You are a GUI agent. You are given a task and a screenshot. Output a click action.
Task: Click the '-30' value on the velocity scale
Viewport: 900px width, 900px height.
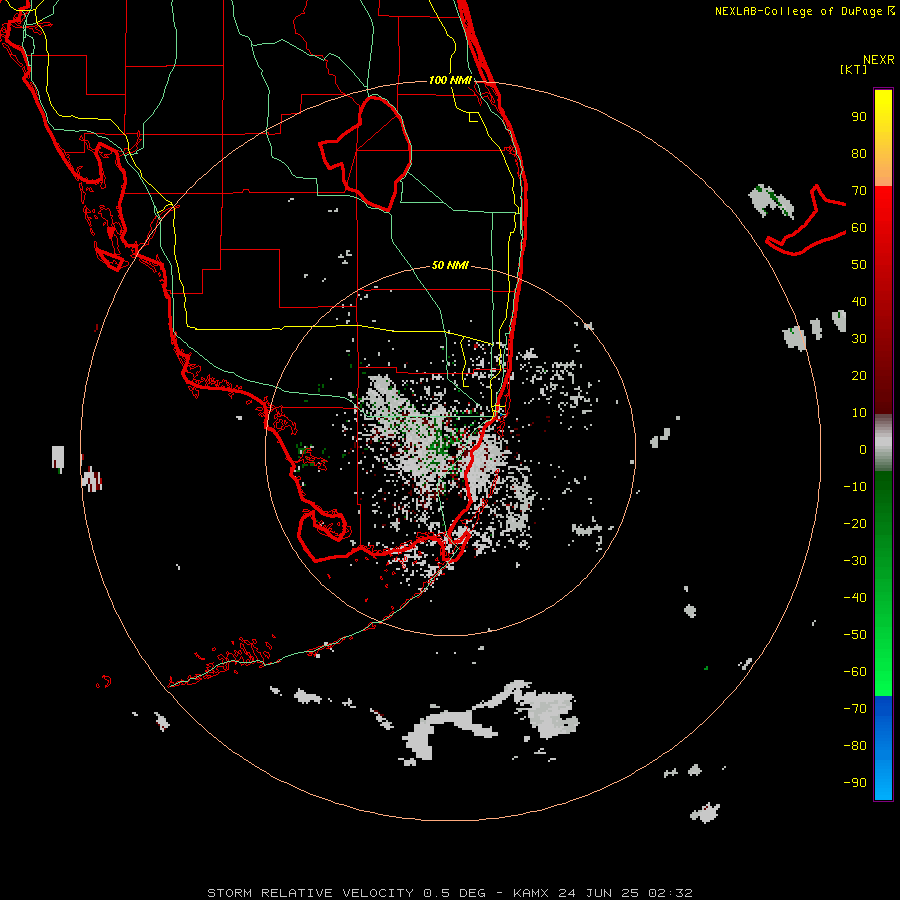[x=855, y=561]
